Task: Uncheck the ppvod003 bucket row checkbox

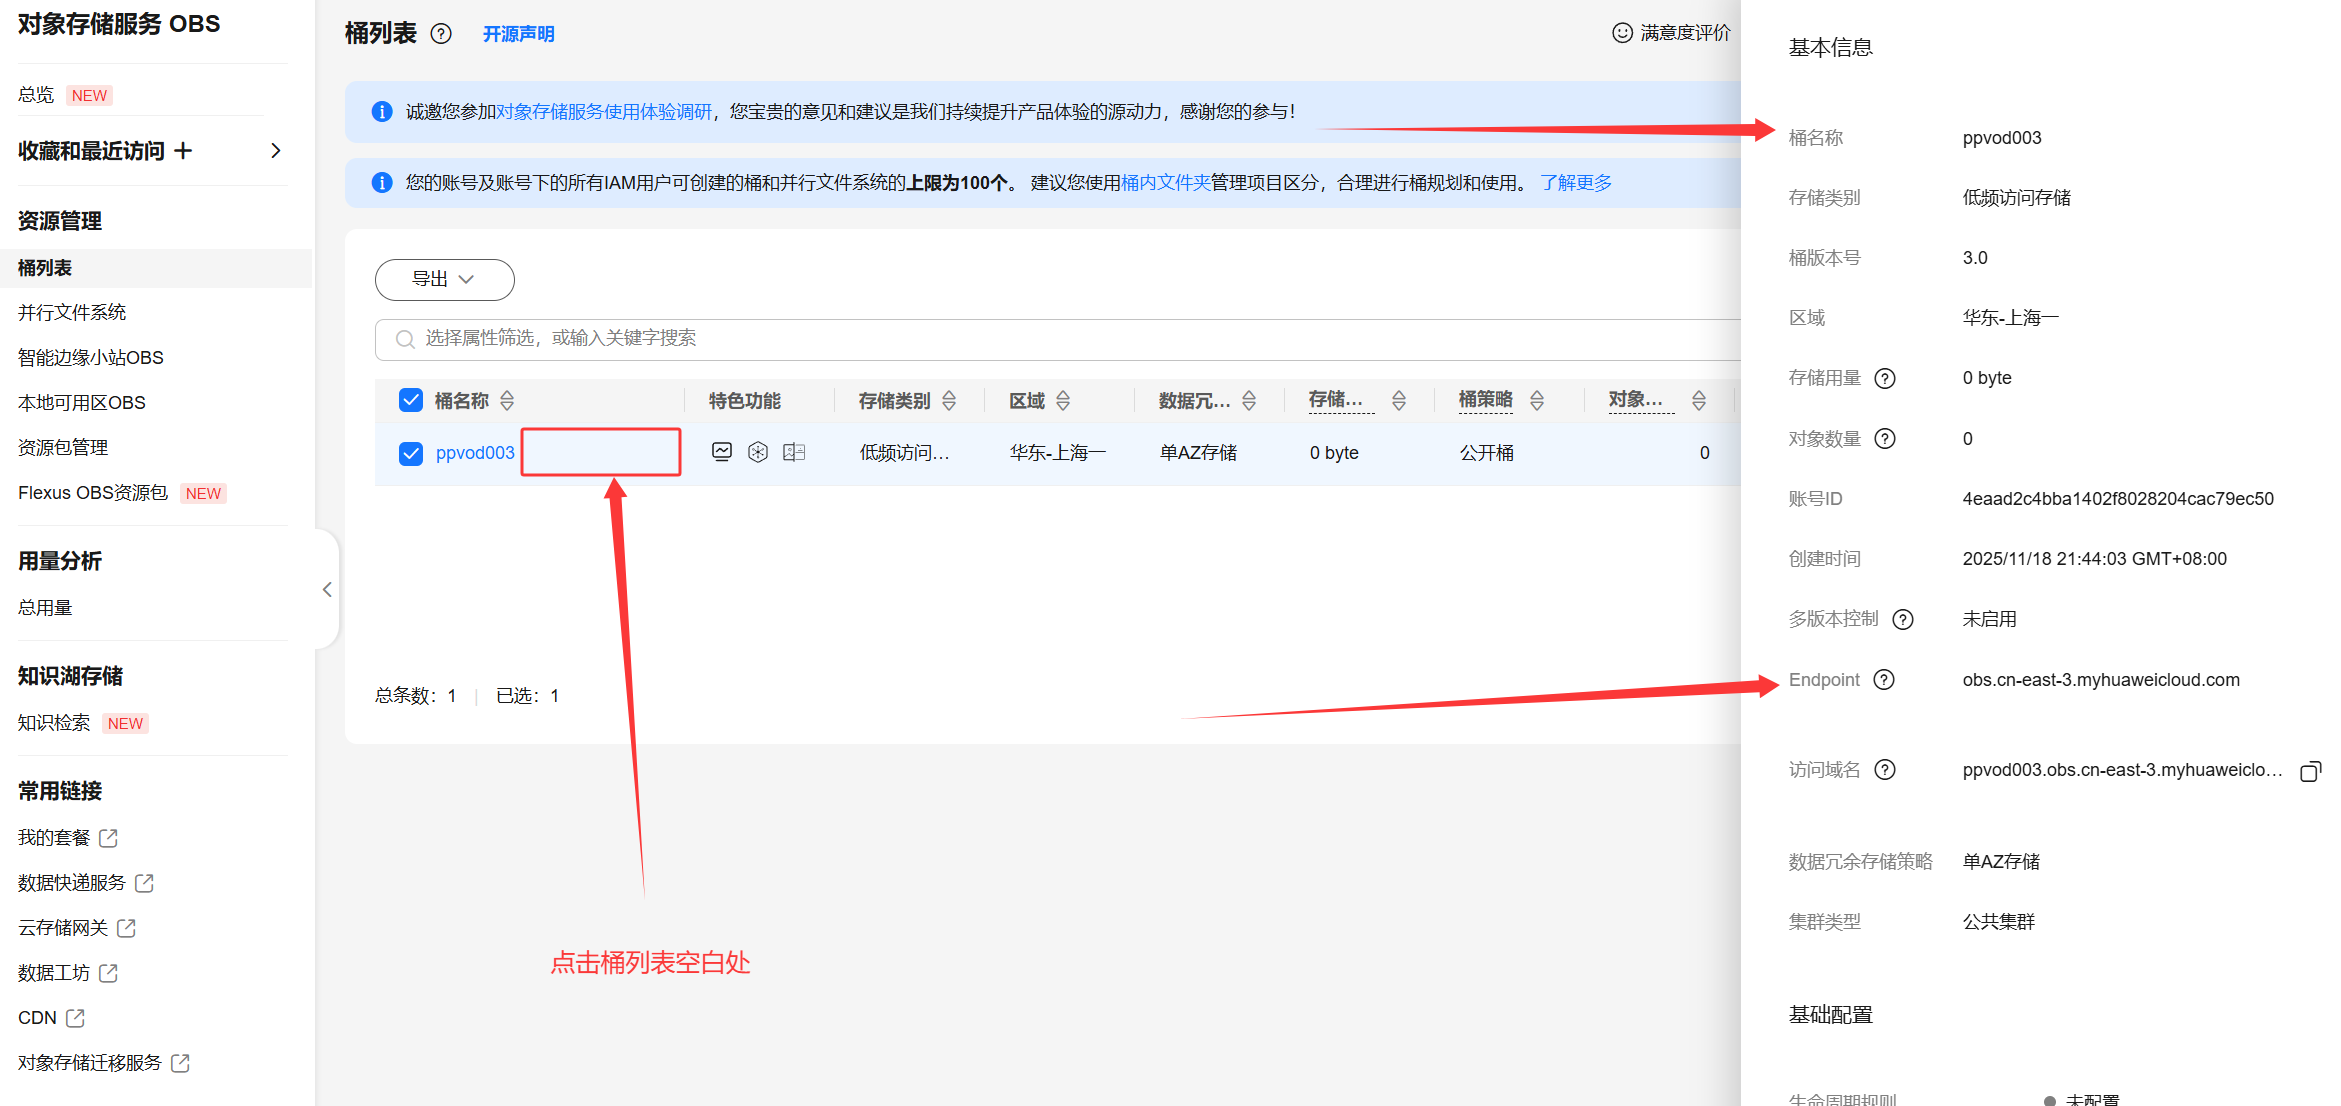Action: click(411, 452)
